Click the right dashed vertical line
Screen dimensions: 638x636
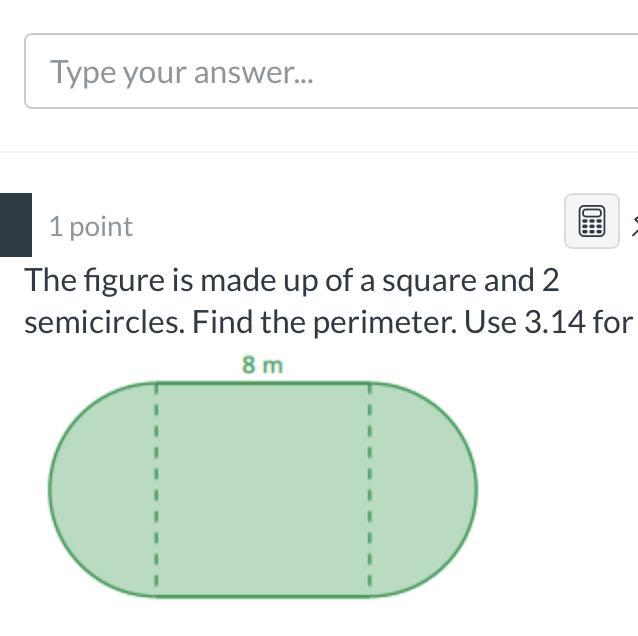click(x=370, y=490)
